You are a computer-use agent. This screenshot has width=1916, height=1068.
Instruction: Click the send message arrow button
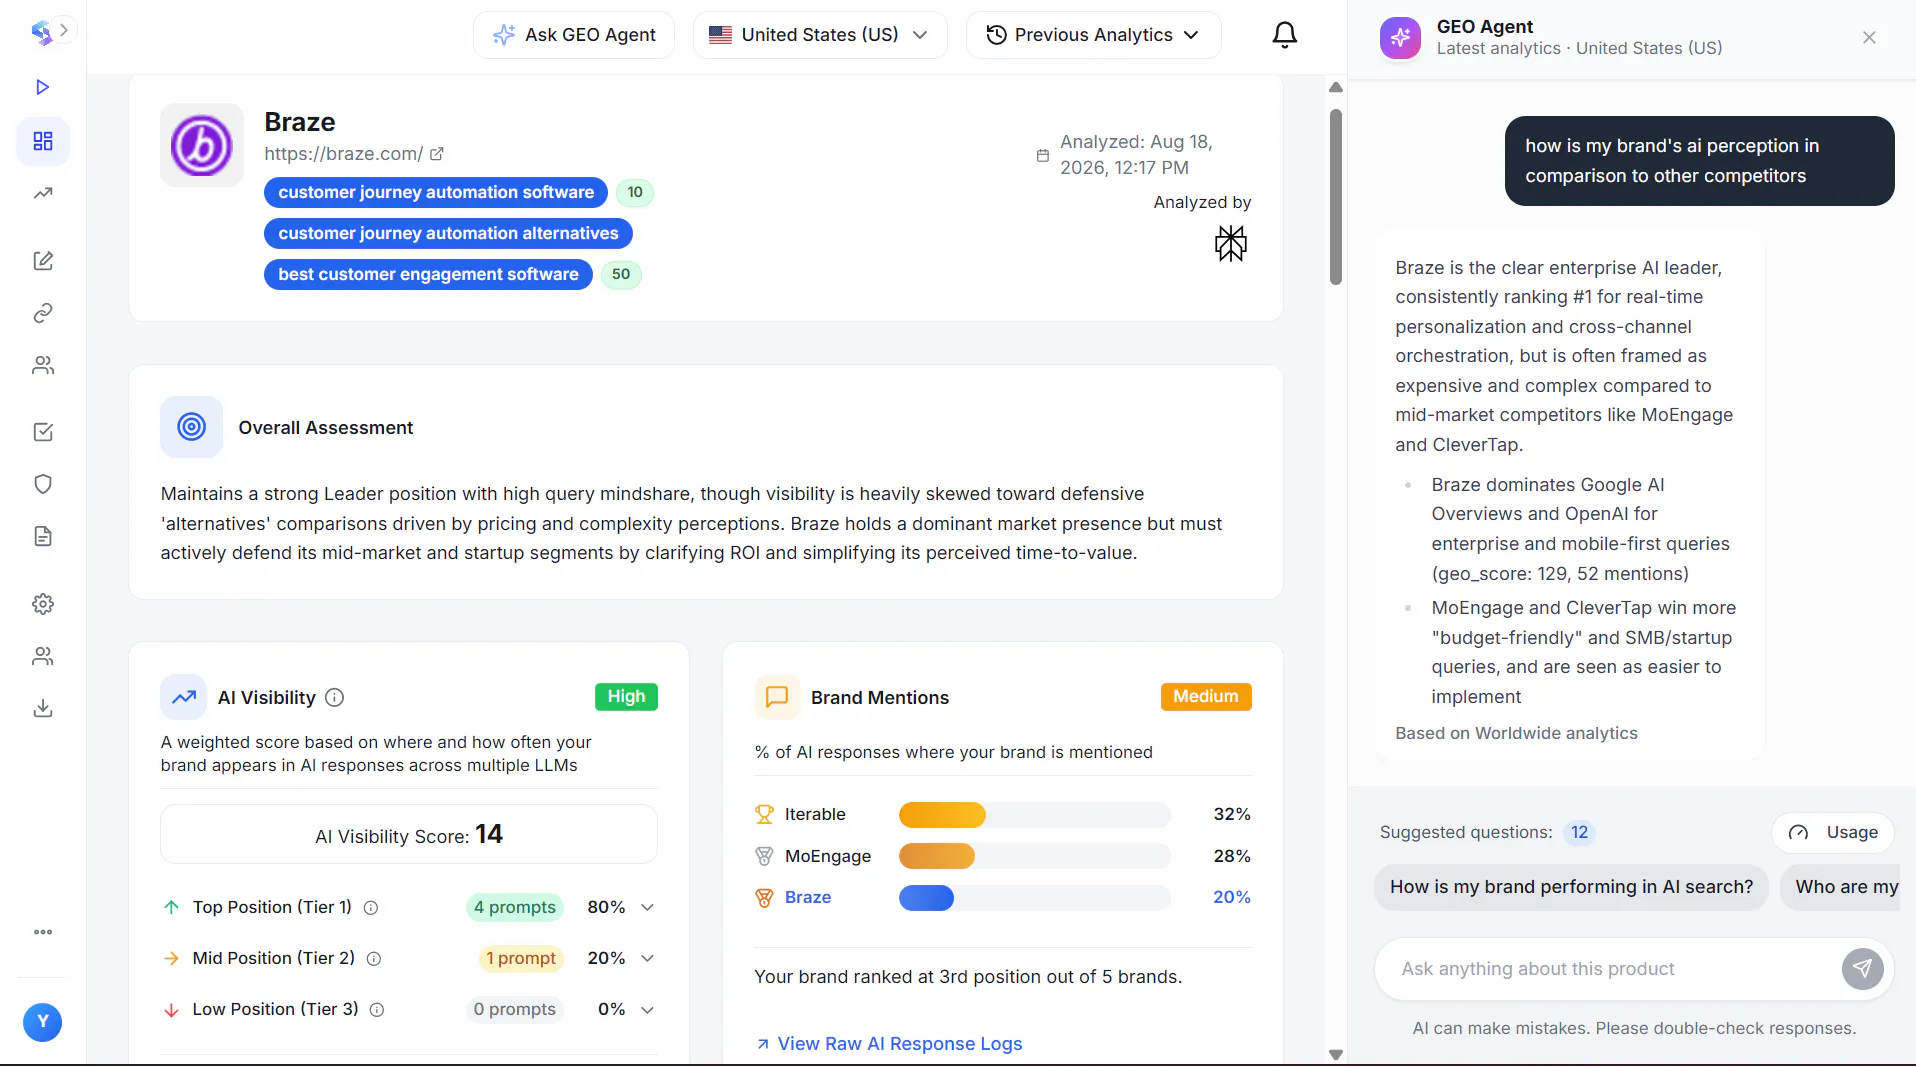click(x=1862, y=969)
